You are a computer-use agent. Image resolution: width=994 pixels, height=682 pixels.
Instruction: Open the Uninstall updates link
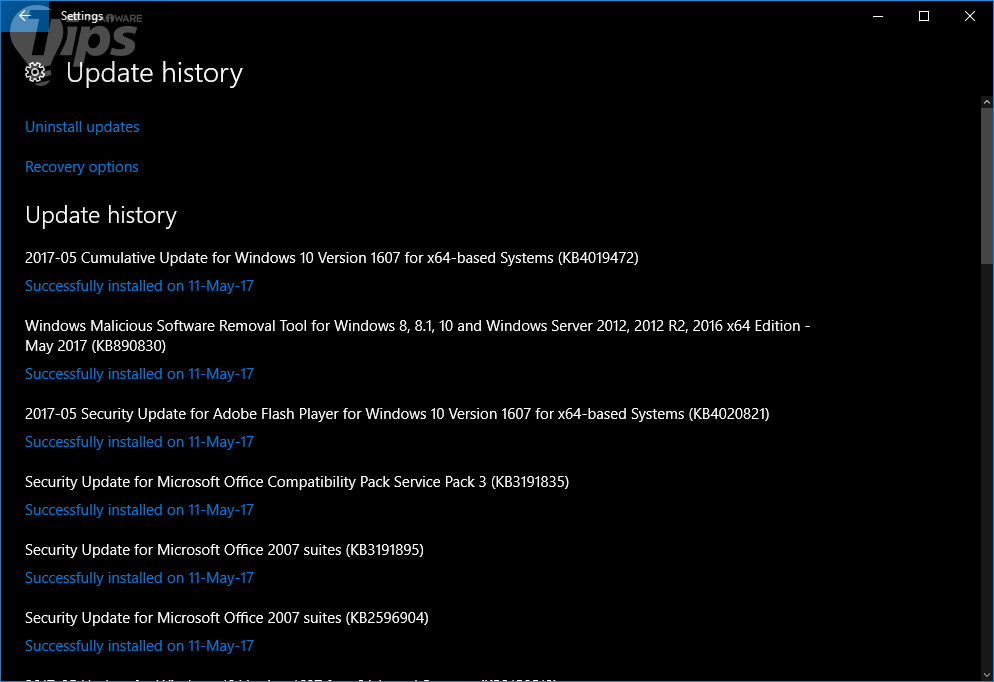[x=82, y=127]
